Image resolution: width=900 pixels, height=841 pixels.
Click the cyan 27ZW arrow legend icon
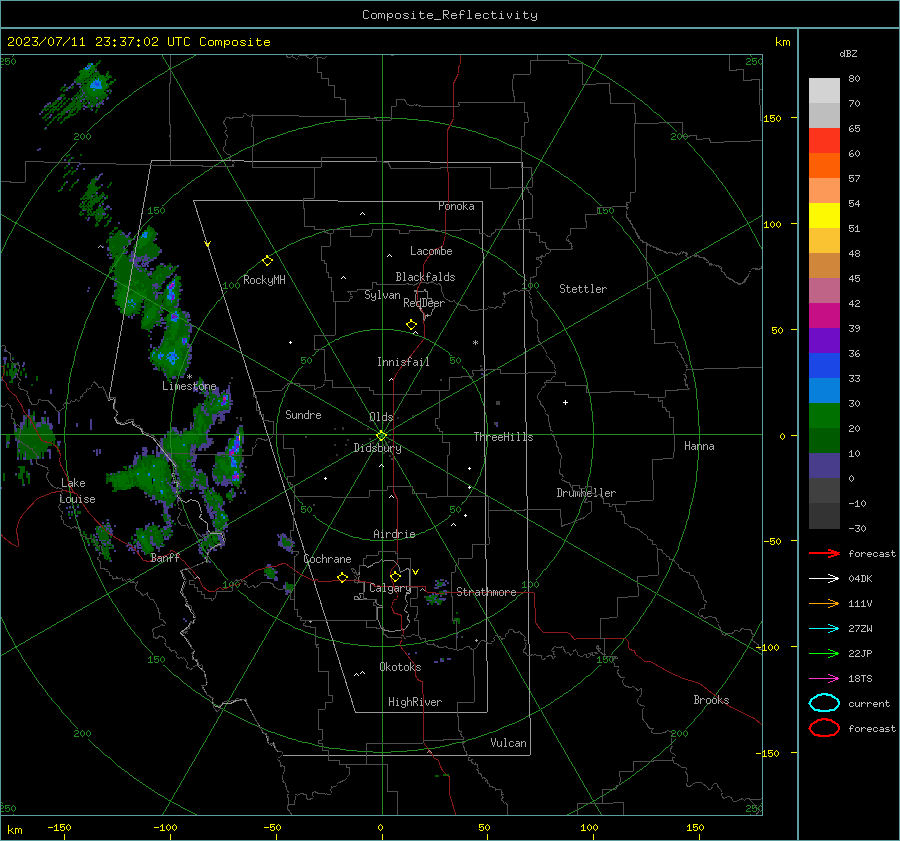point(824,629)
